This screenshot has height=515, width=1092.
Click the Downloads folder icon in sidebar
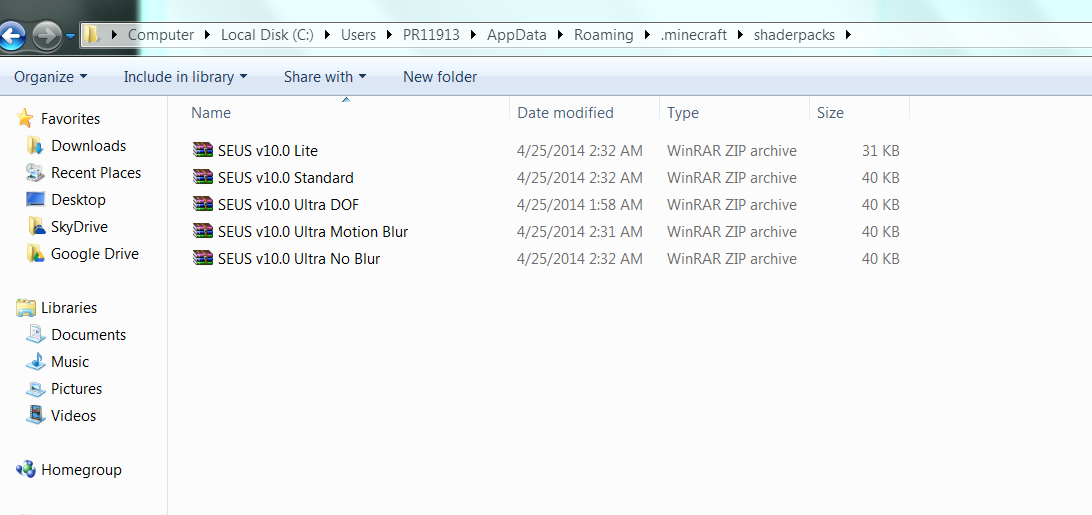point(36,145)
